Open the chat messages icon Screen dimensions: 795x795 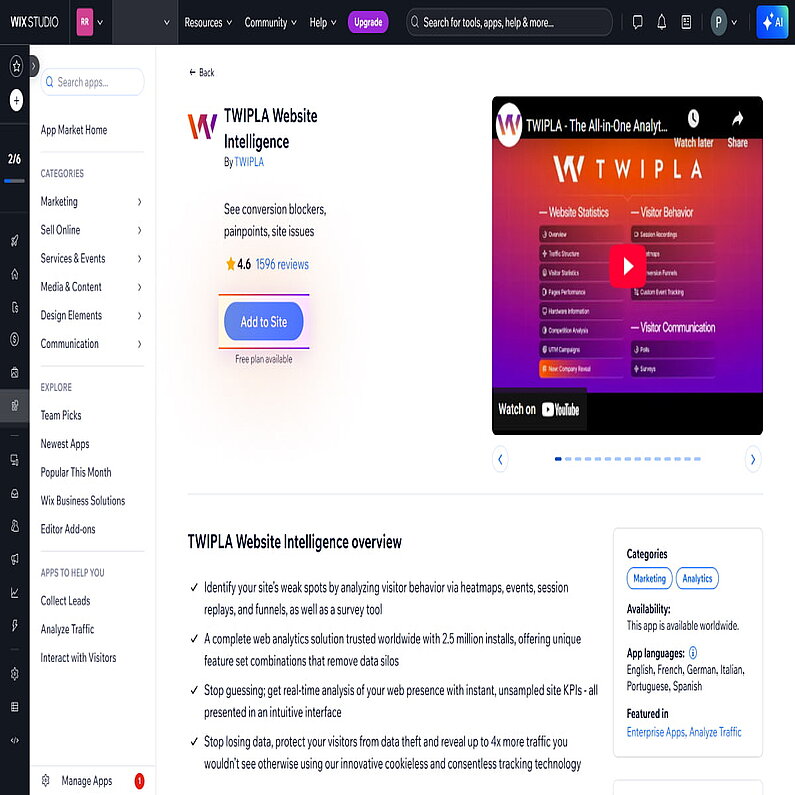[x=637, y=22]
